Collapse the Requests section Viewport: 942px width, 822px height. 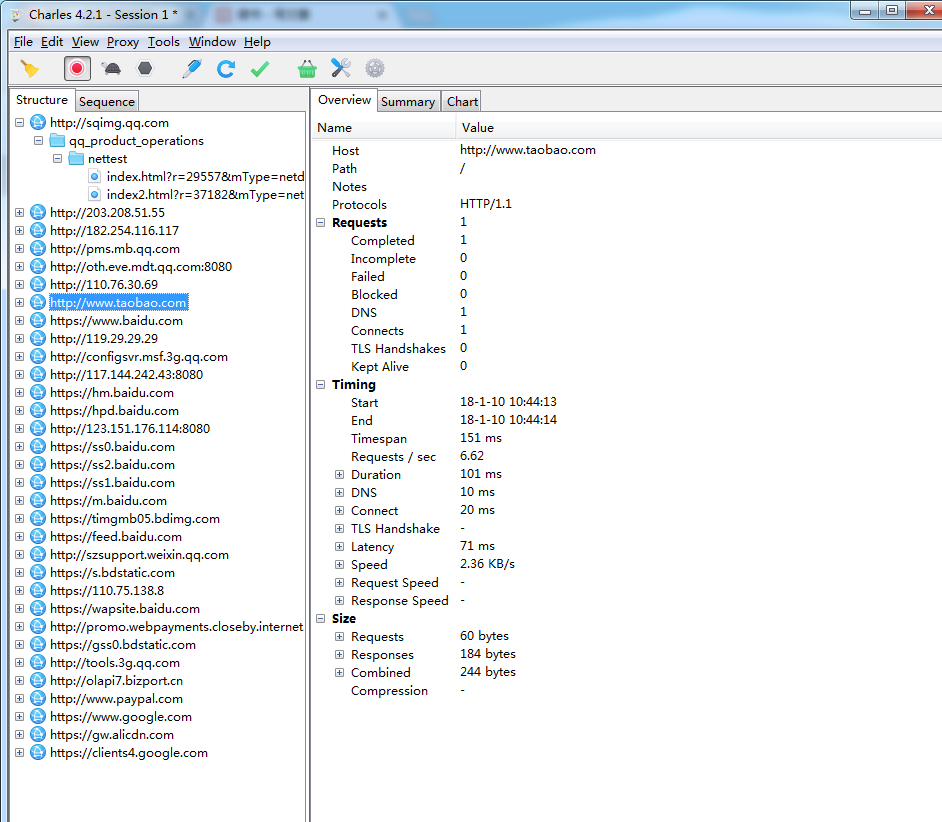coord(321,223)
